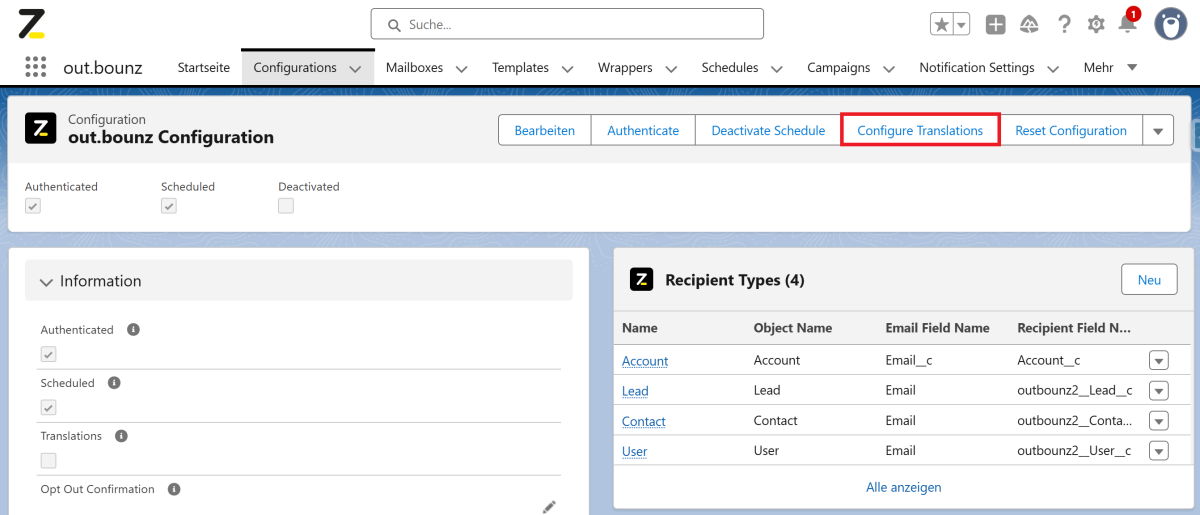The width and height of the screenshot is (1200, 515).
Task: Click the Opt Out Confirmation edit pencil
Action: [548, 507]
